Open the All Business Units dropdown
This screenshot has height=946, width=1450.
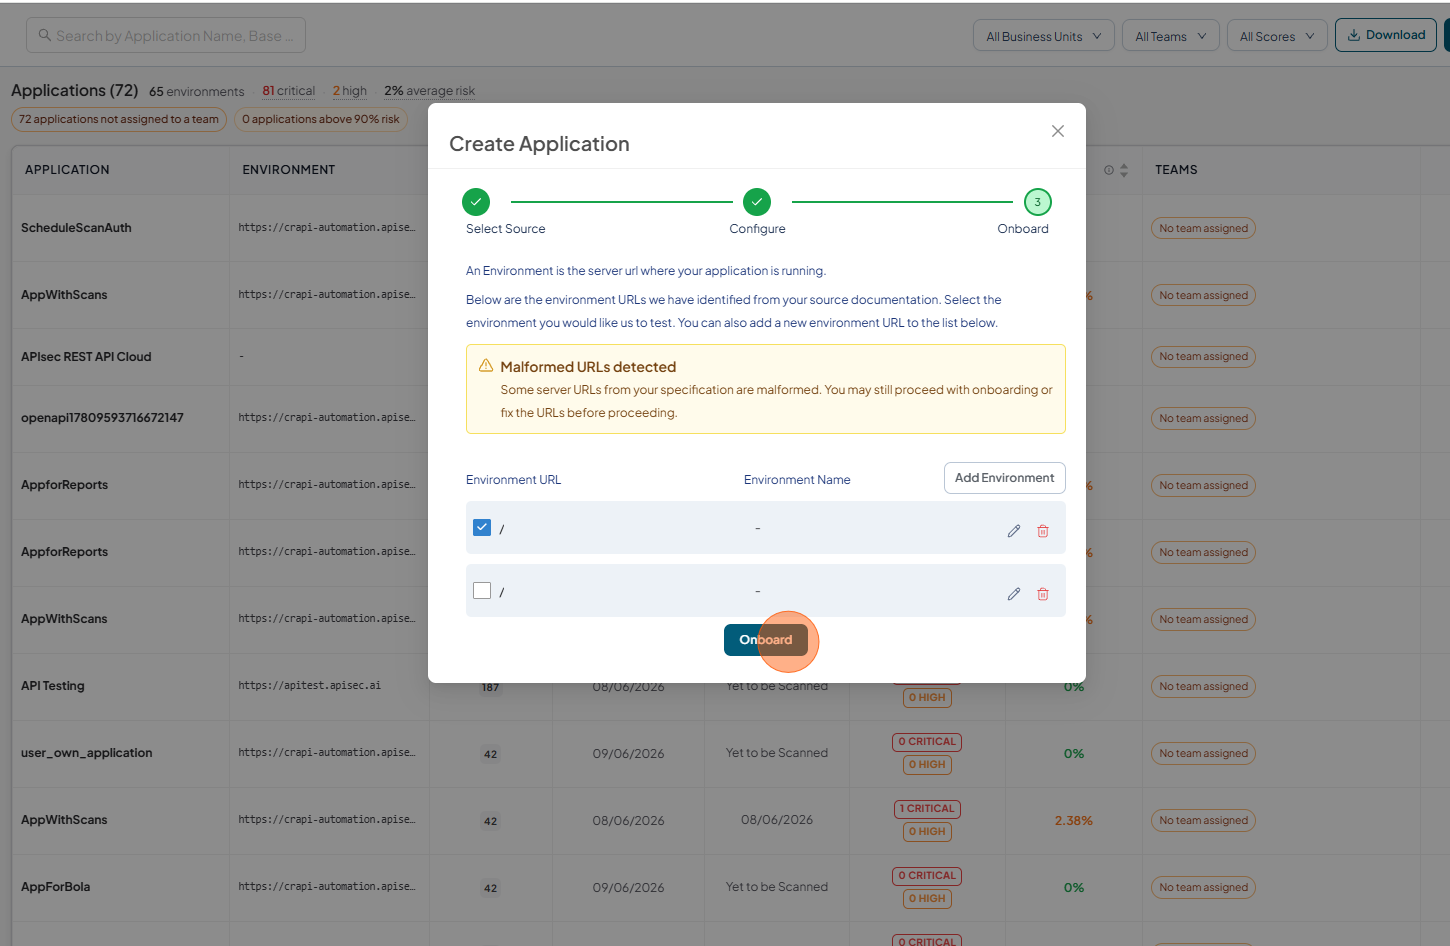(x=1044, y=36)
